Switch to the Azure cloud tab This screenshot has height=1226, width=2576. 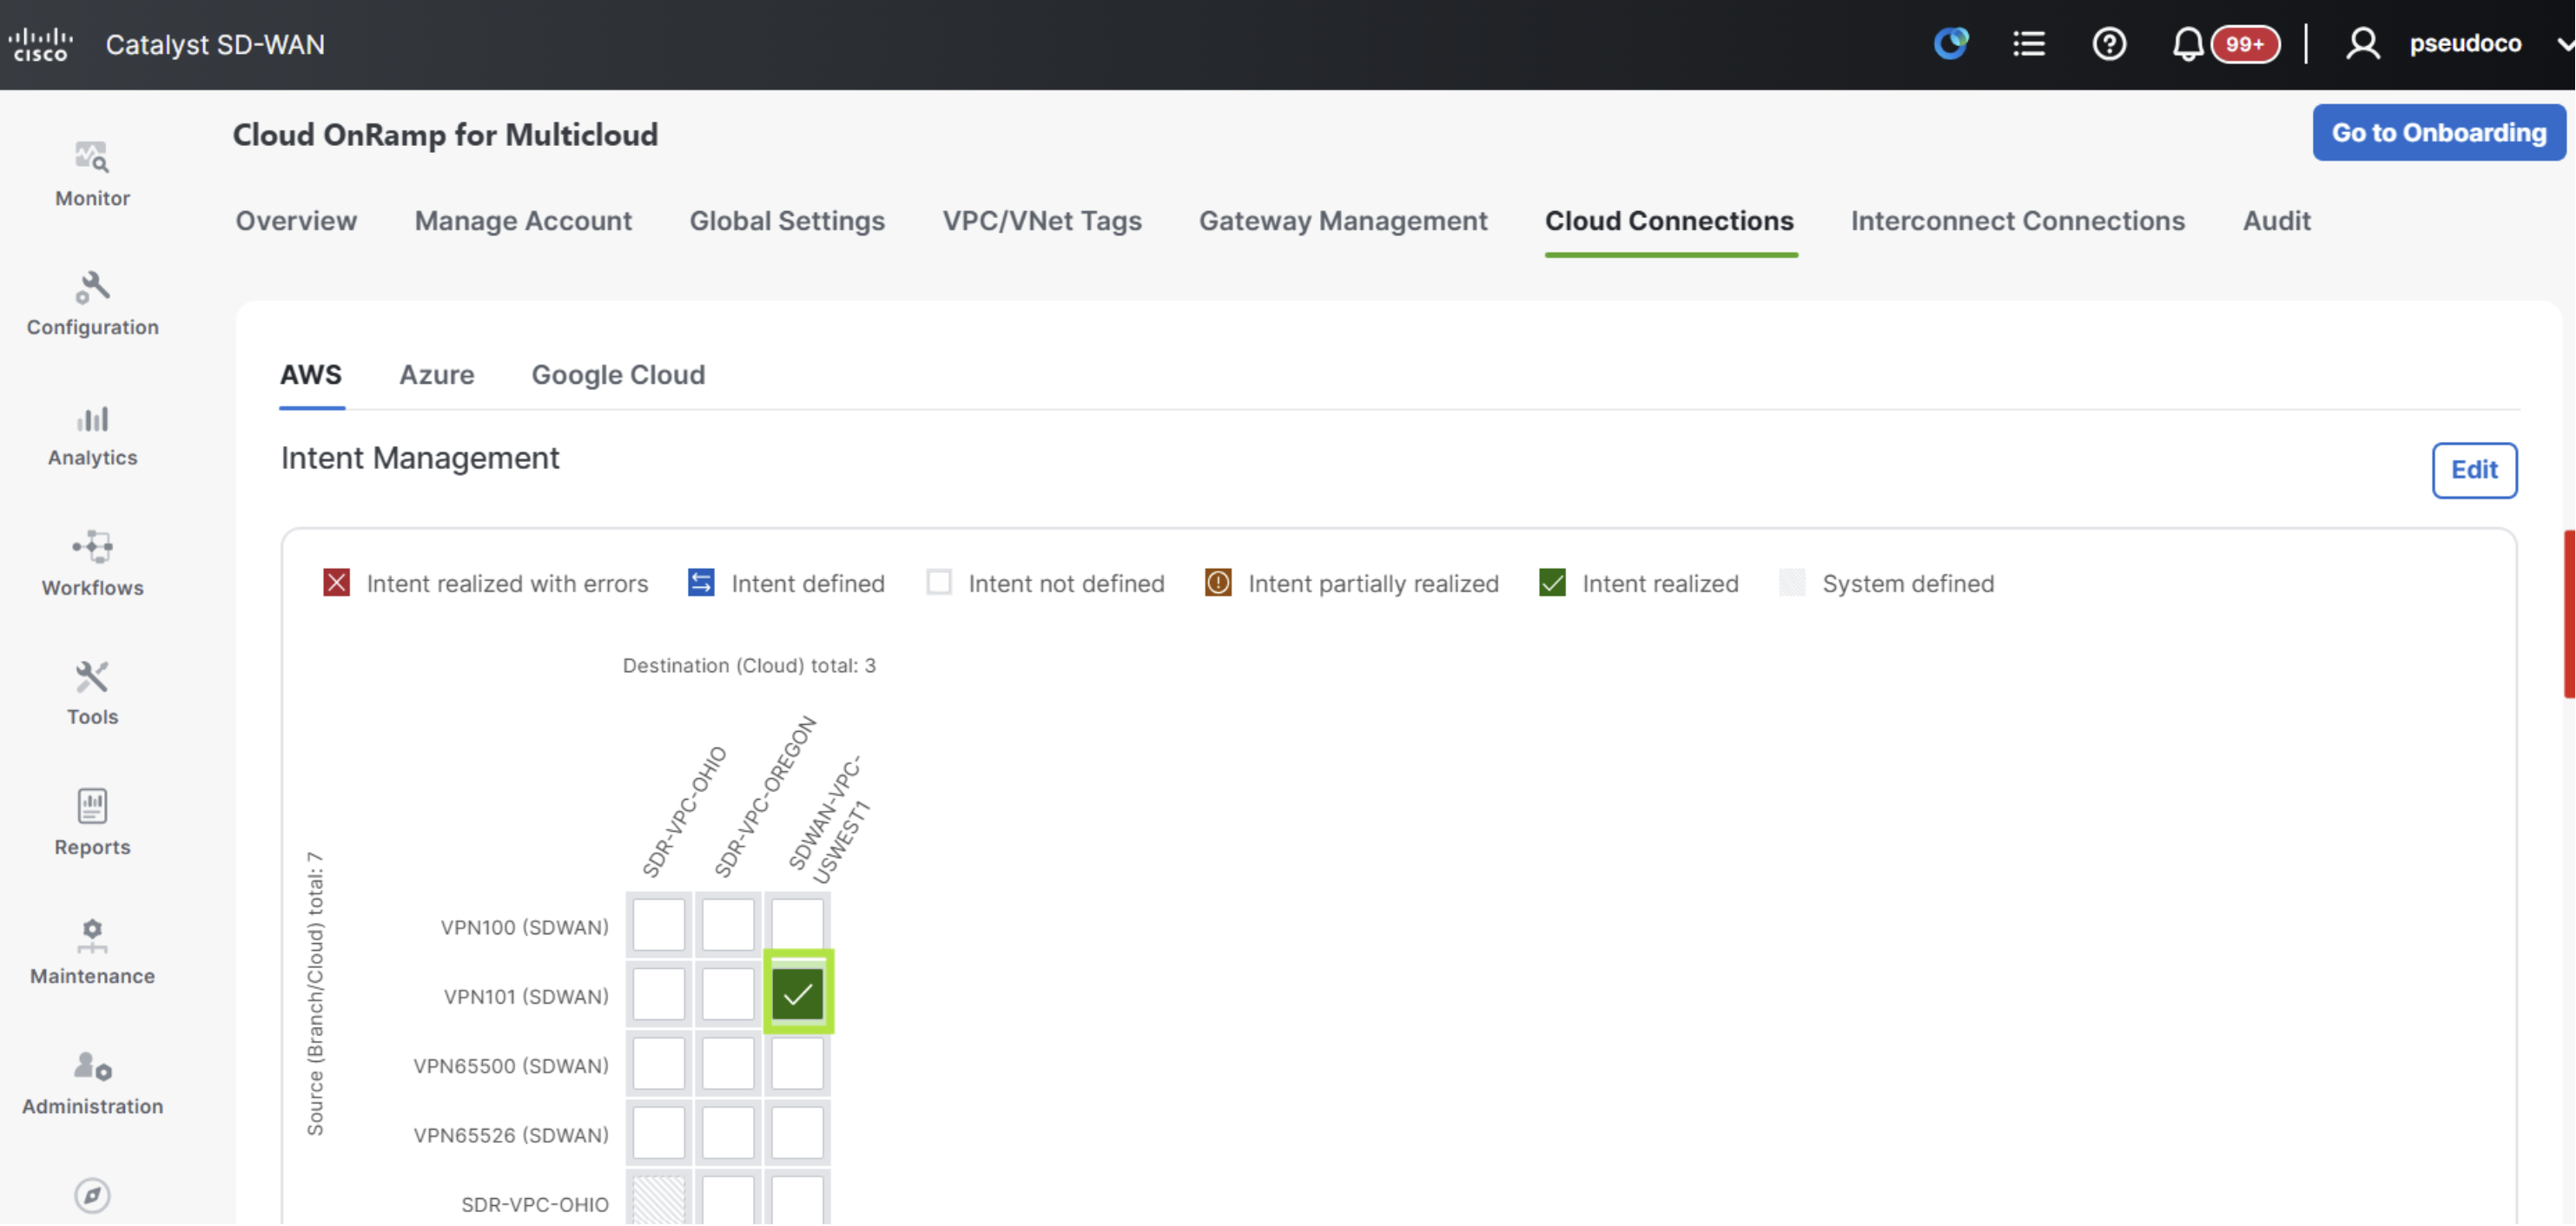pyautogui.click(x=437, y=375)
